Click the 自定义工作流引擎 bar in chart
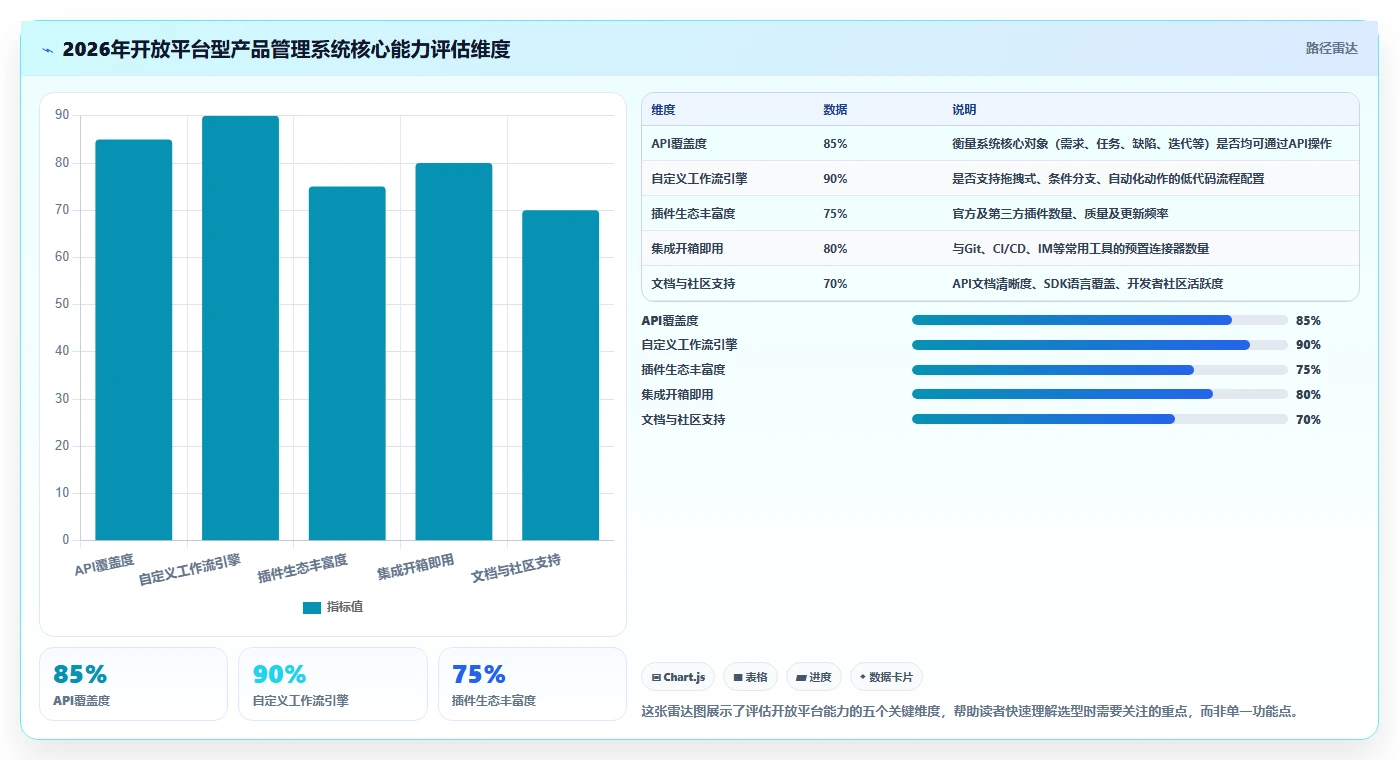 point(240,328)
